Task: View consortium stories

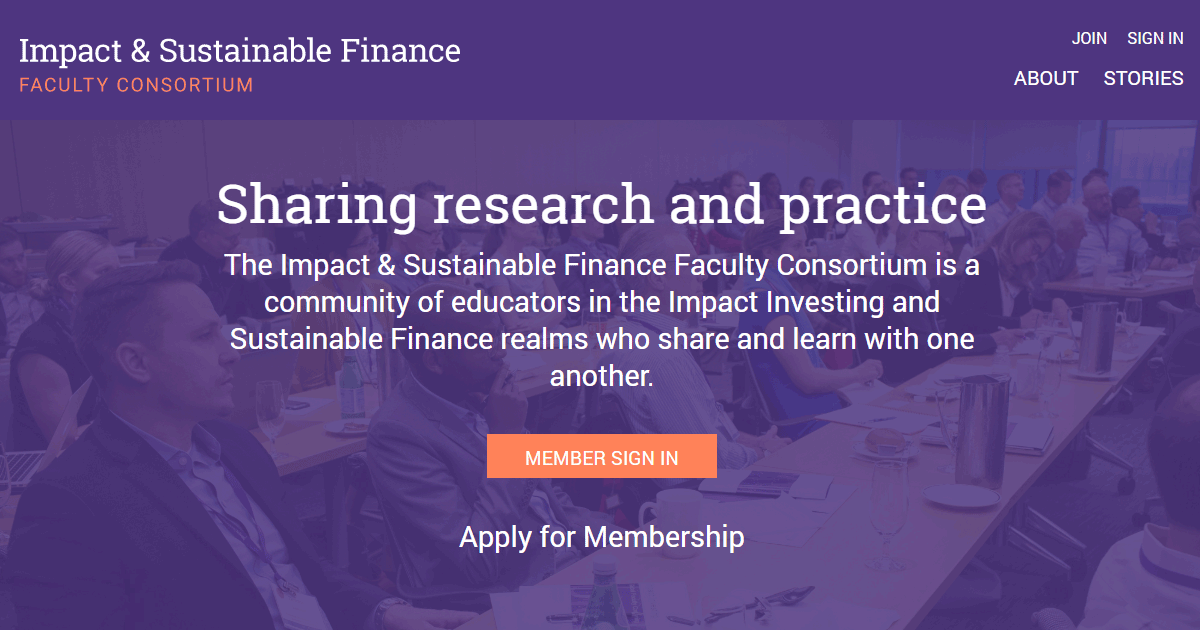Action: [x=1143, y=78]
